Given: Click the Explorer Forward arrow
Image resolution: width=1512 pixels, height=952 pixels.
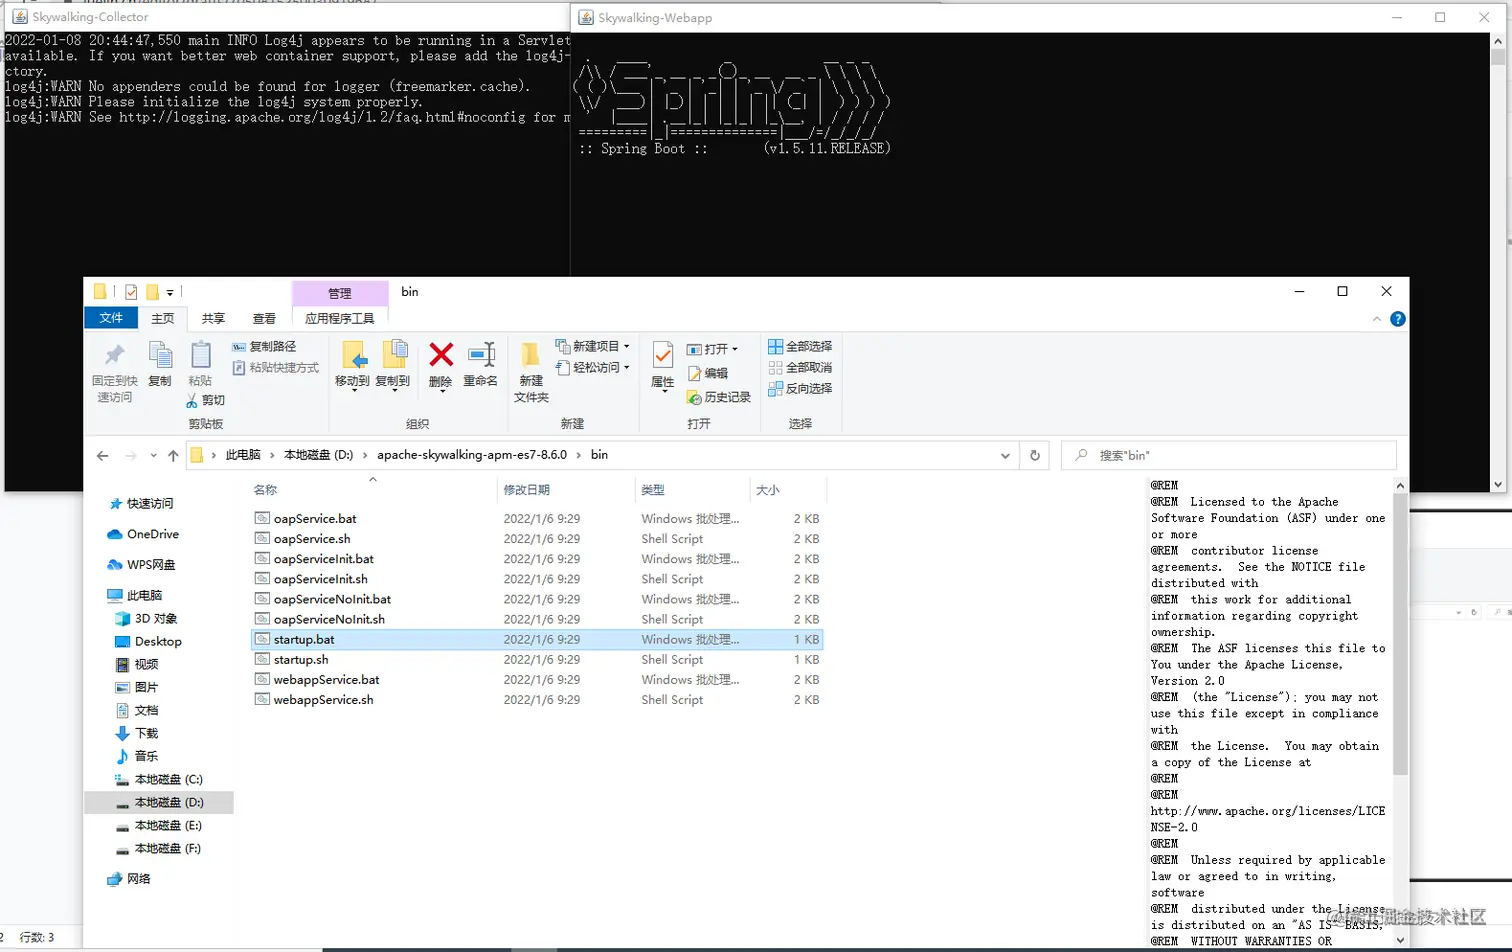Looking at the screenshot, I should [x=130, y=455].
